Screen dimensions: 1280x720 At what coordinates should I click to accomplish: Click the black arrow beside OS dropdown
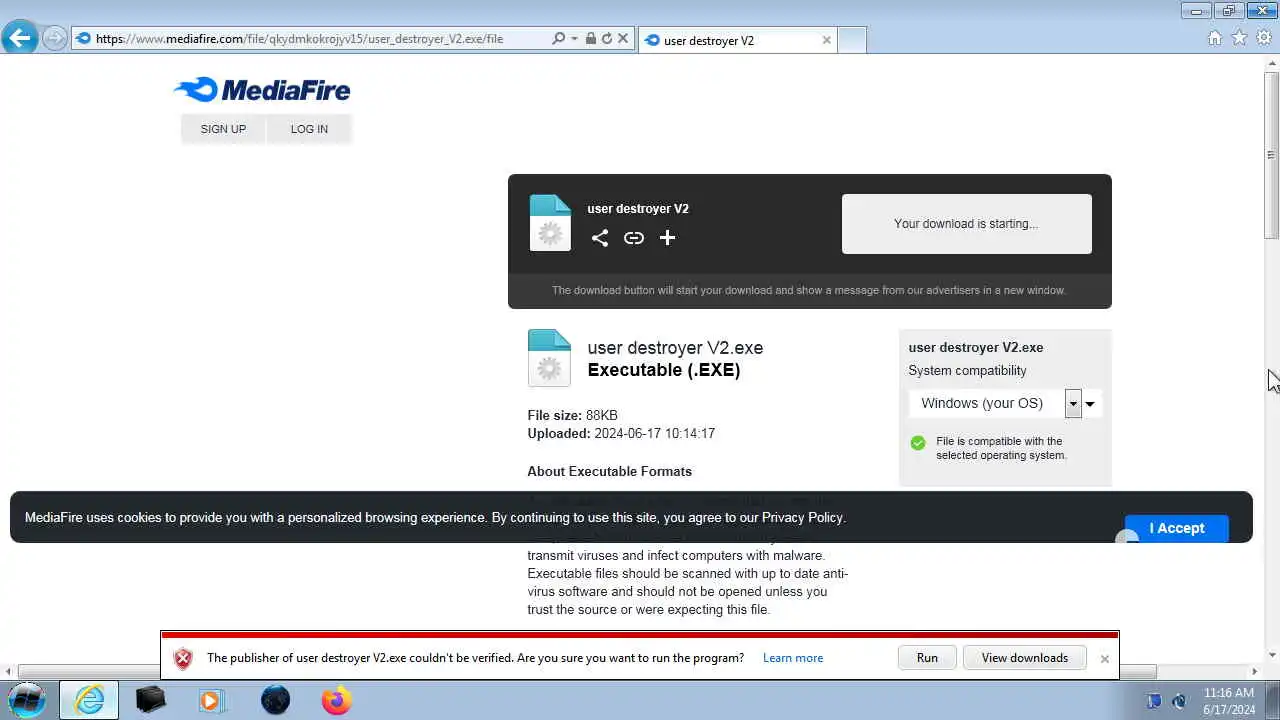pos(1090,404)
